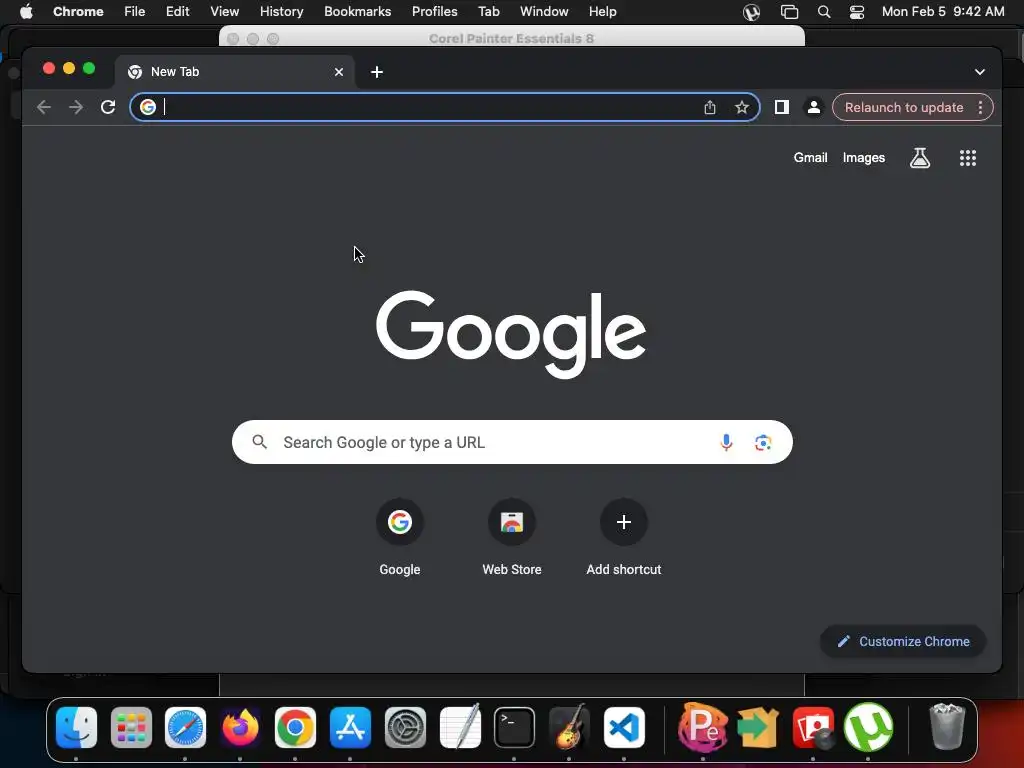Open Spotlight search in menu bar

[824, 12]
